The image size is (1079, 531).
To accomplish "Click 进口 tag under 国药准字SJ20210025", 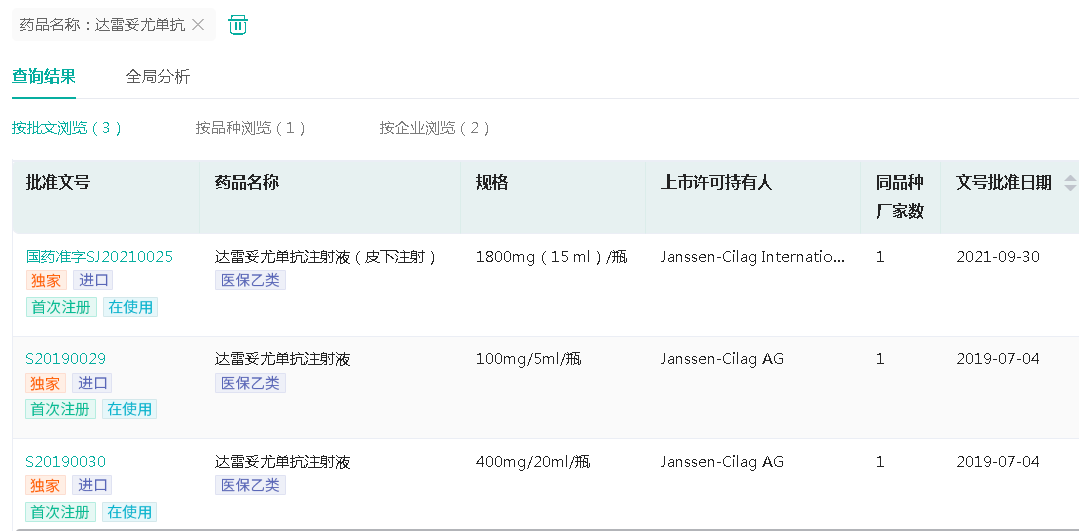I will coord(93,281).
